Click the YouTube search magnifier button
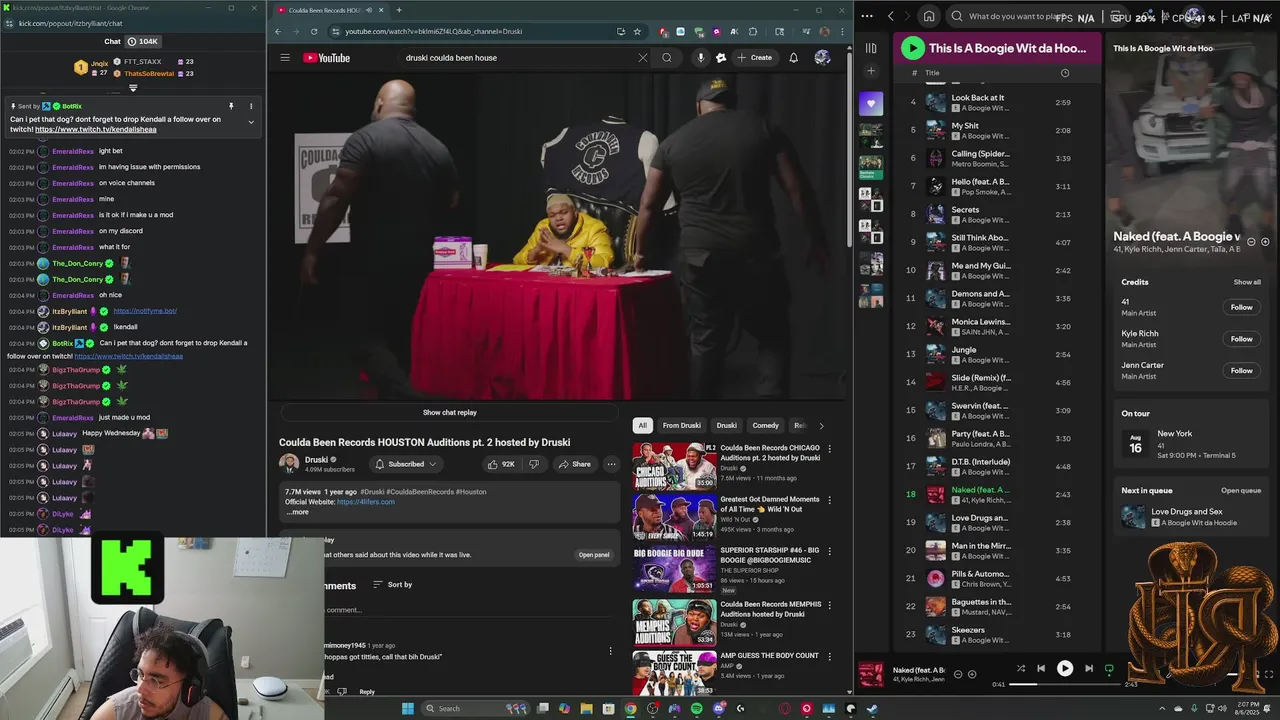The height and width of the screenshot is (720, 1280). (667, 58)
